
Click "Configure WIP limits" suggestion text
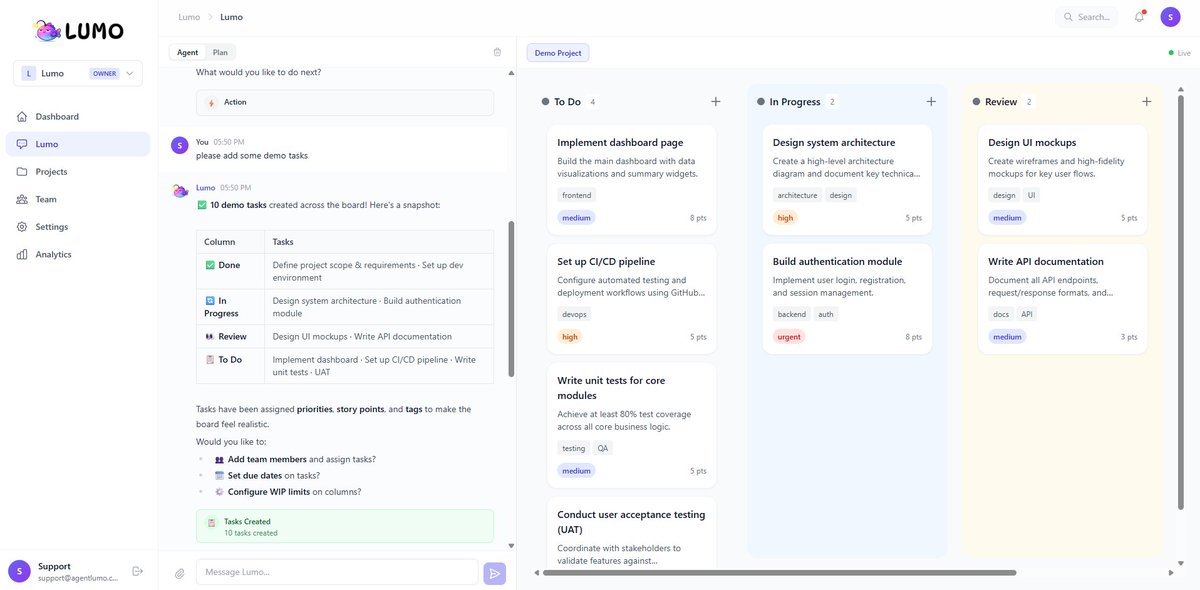point(269,491)
